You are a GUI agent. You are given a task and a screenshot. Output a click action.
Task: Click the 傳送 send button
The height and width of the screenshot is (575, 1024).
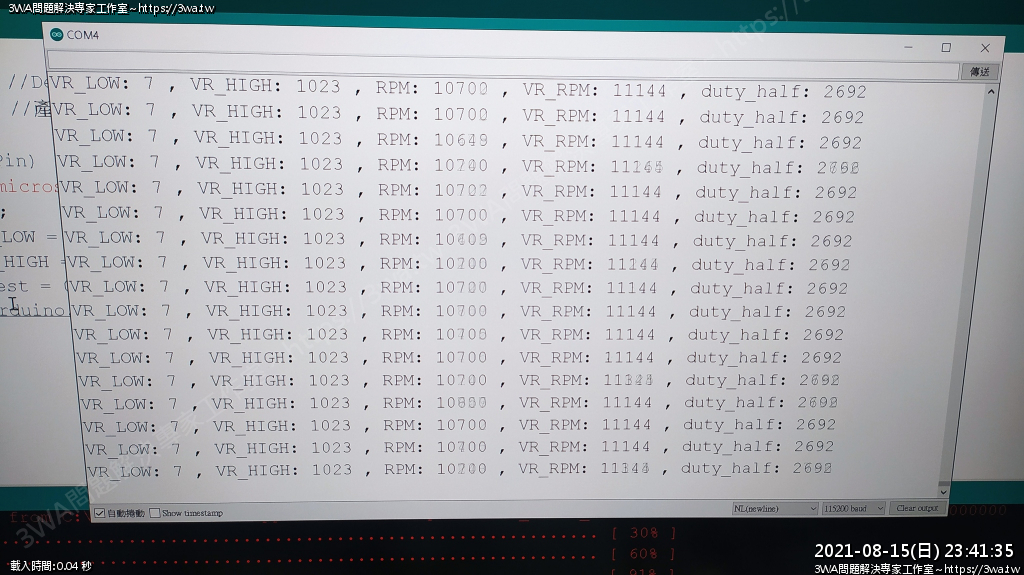pyautogui.click(x=979, y=72)
